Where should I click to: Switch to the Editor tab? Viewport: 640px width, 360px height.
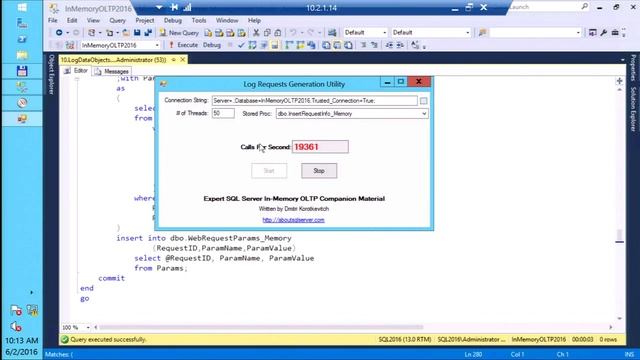tap(77, 71)
